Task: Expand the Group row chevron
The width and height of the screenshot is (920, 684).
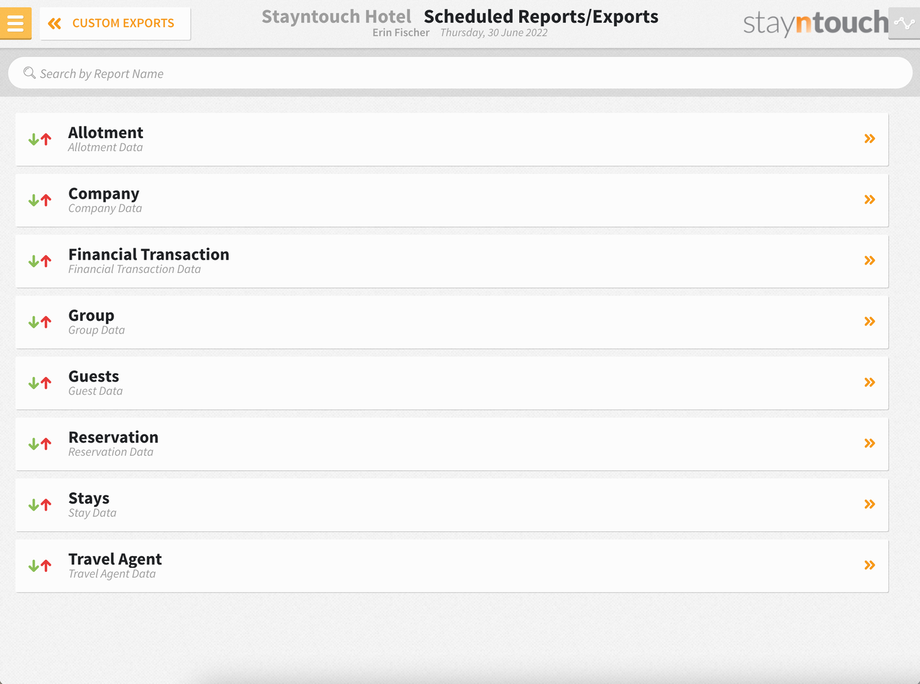Action: 870,321
